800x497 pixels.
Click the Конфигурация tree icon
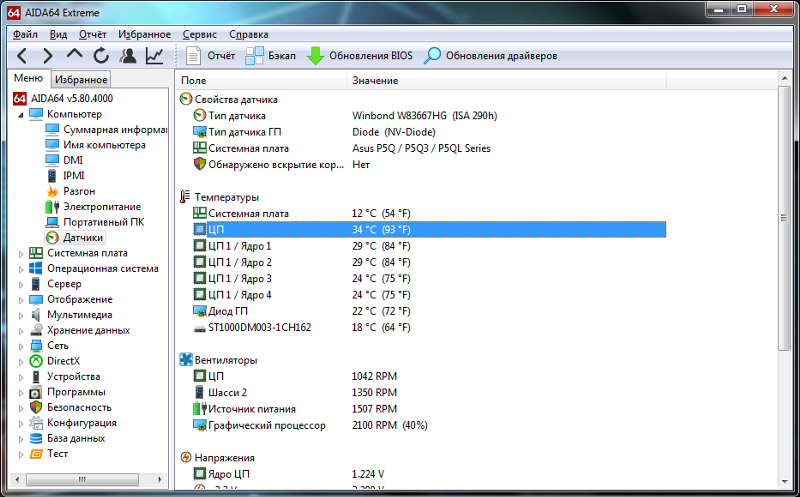point(36,423)
